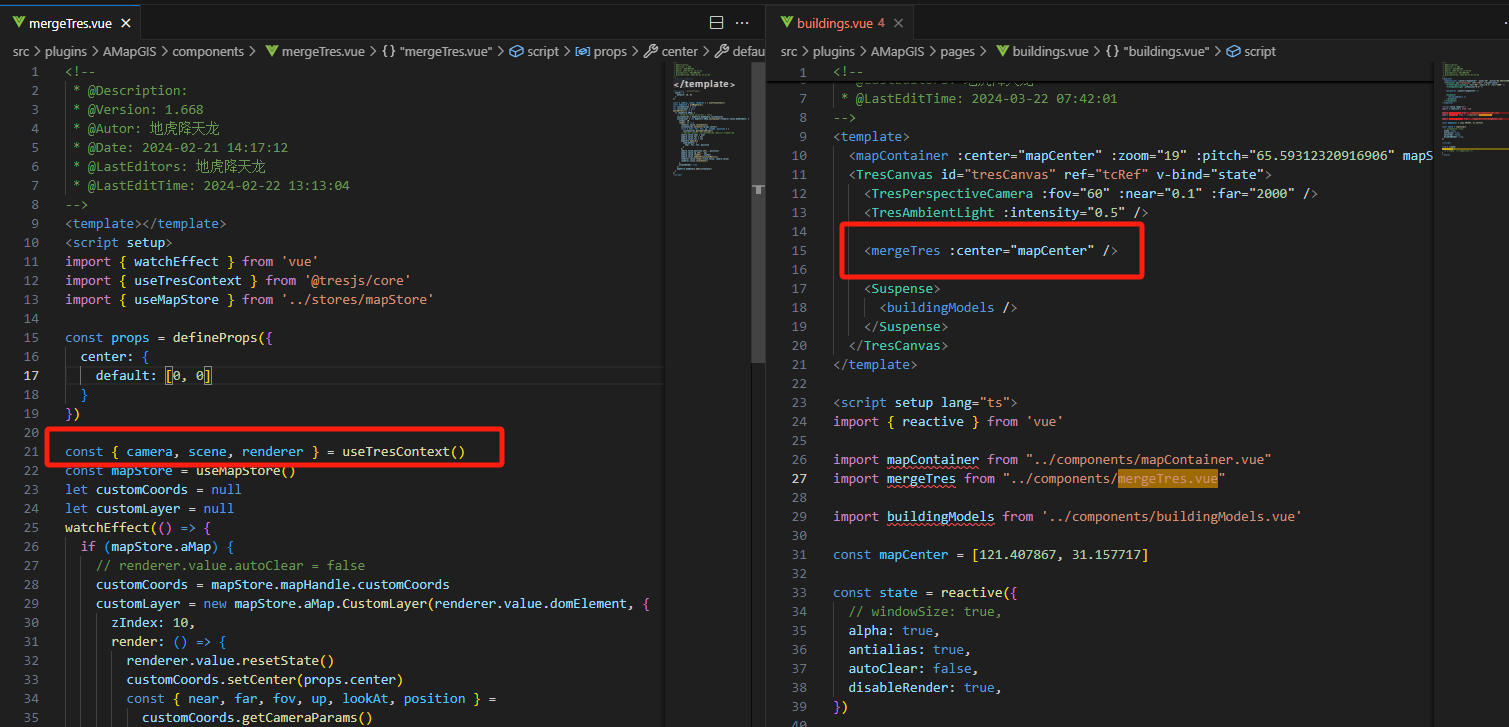Screen dimensions: 1509x727
Task: Select 'components' in left breadcrumb
Action: coord(208,51)
